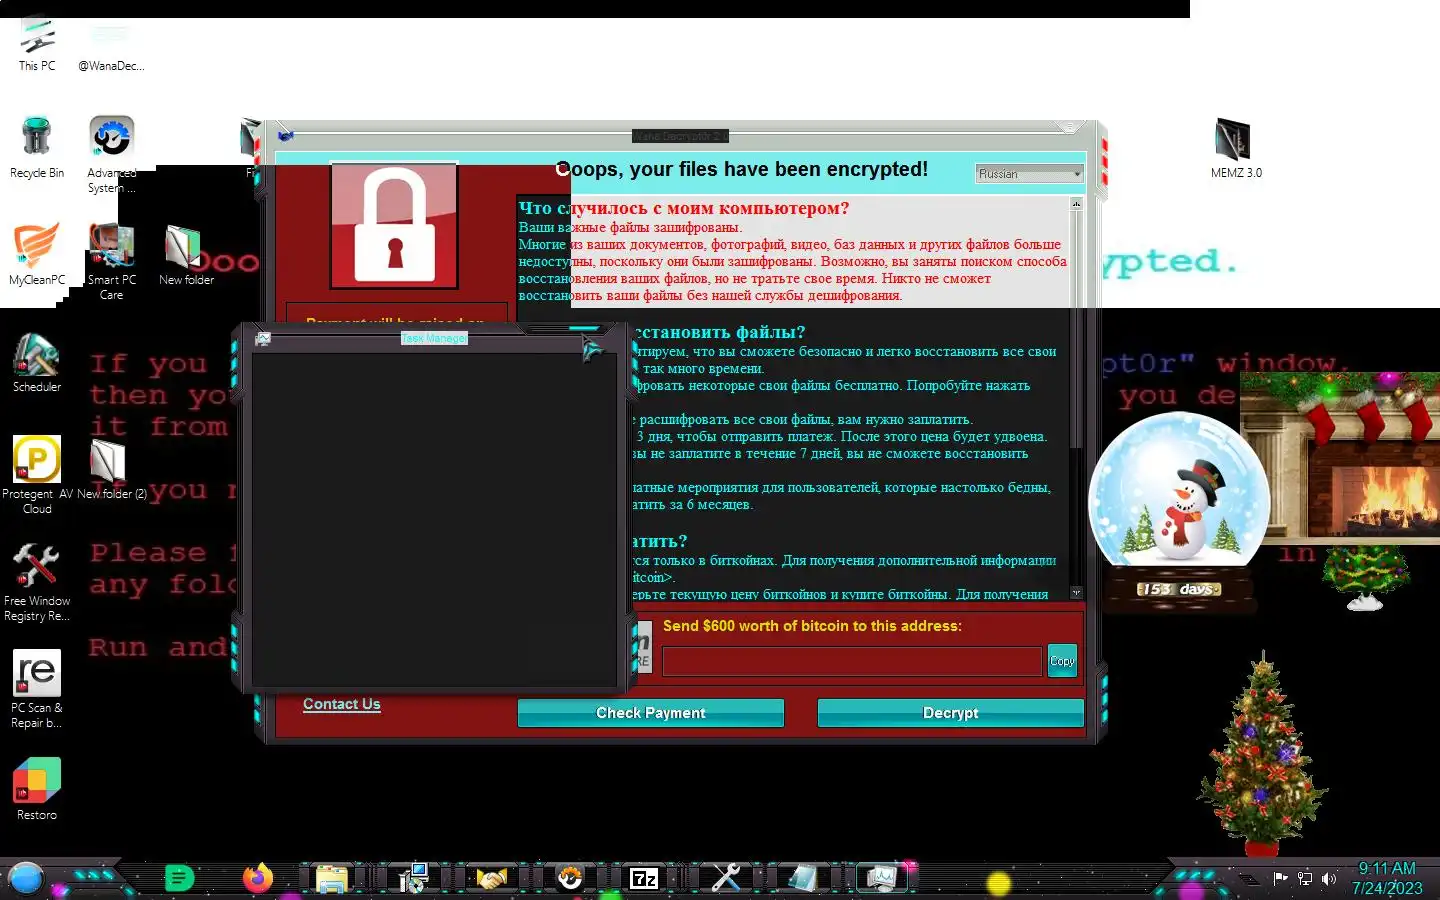The height and width of the screenshot is (900, 1440).
Task: Open Free Window Registry Repair shortcut
Action: click(37, 582)
